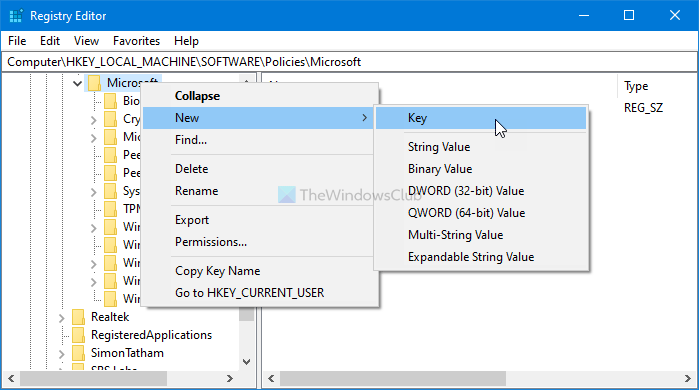Expand the Mic subkey
The height and width of the screenshot is (390, 700).
93,138
